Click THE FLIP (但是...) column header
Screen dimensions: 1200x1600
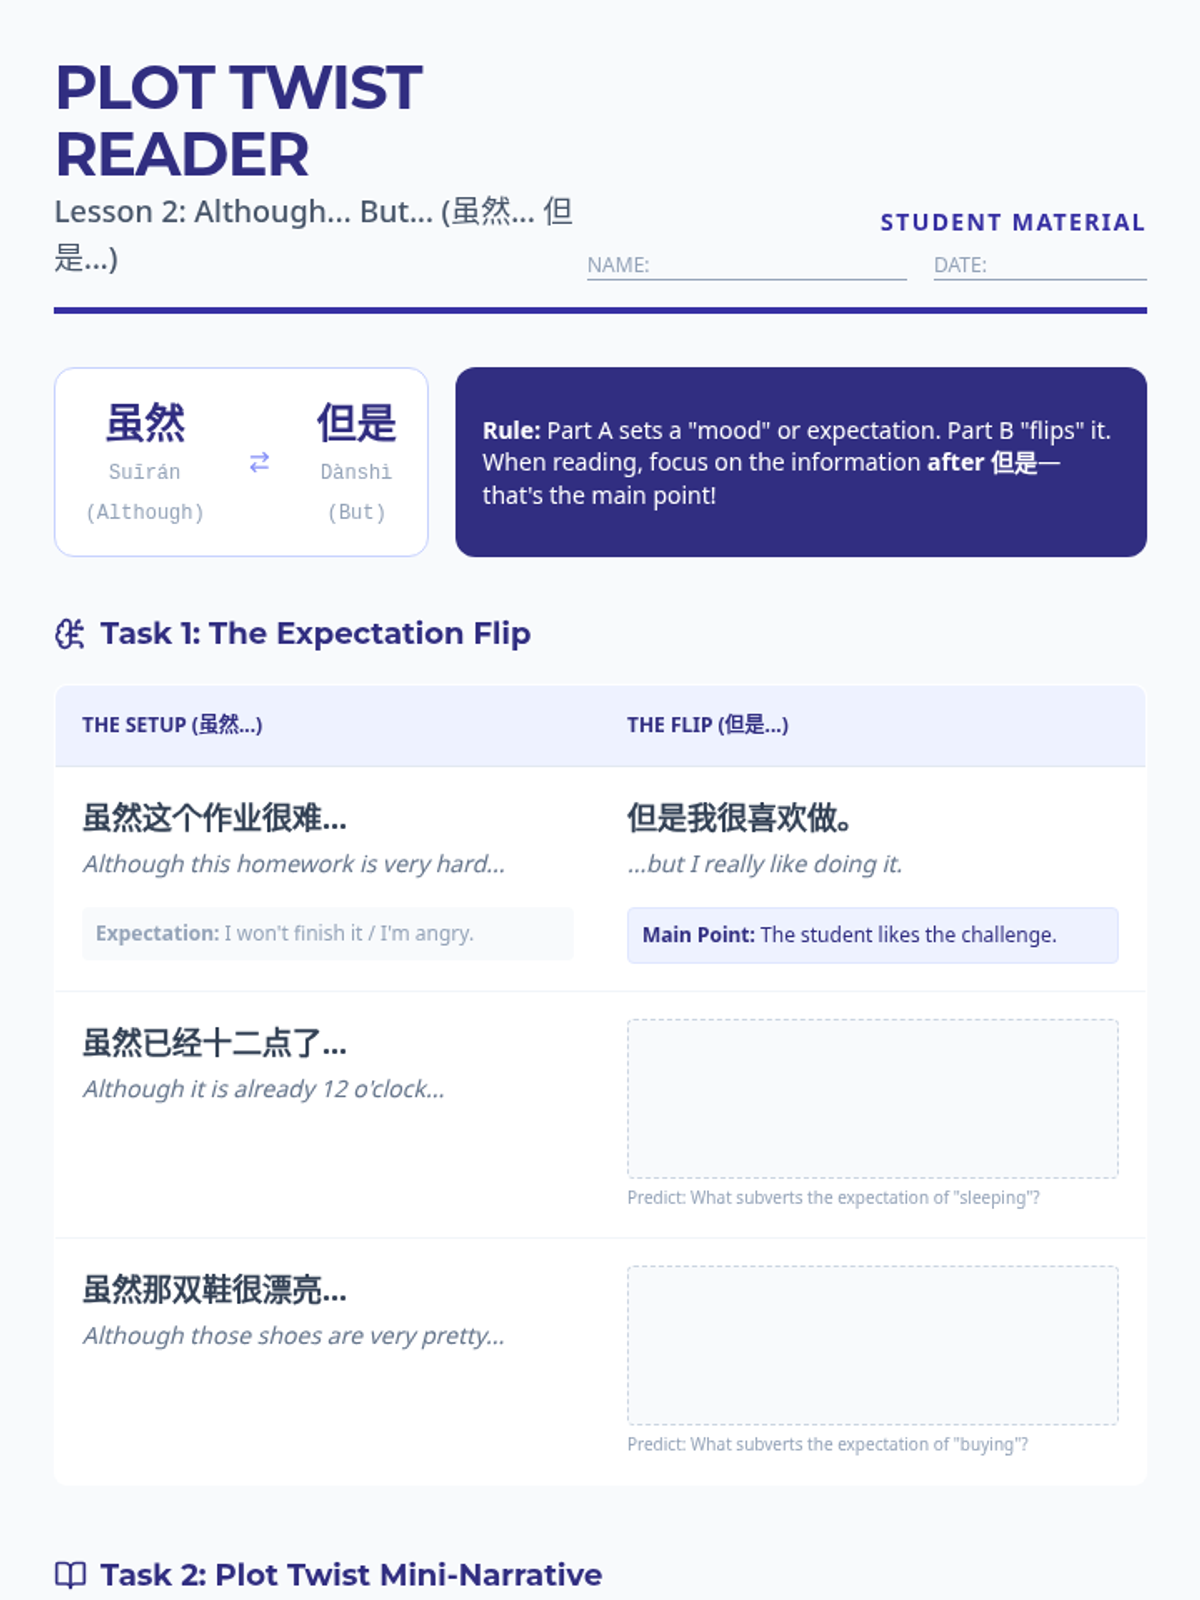click(707, 725)
